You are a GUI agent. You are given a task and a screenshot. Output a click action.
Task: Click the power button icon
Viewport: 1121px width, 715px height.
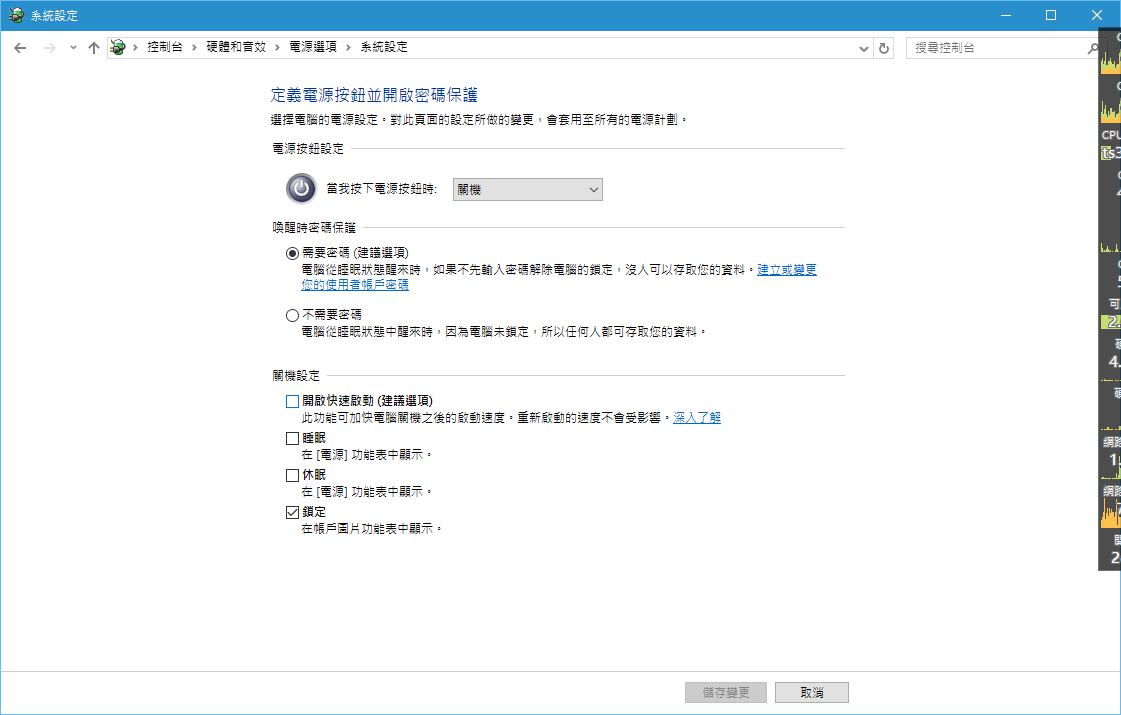point(300,188)
